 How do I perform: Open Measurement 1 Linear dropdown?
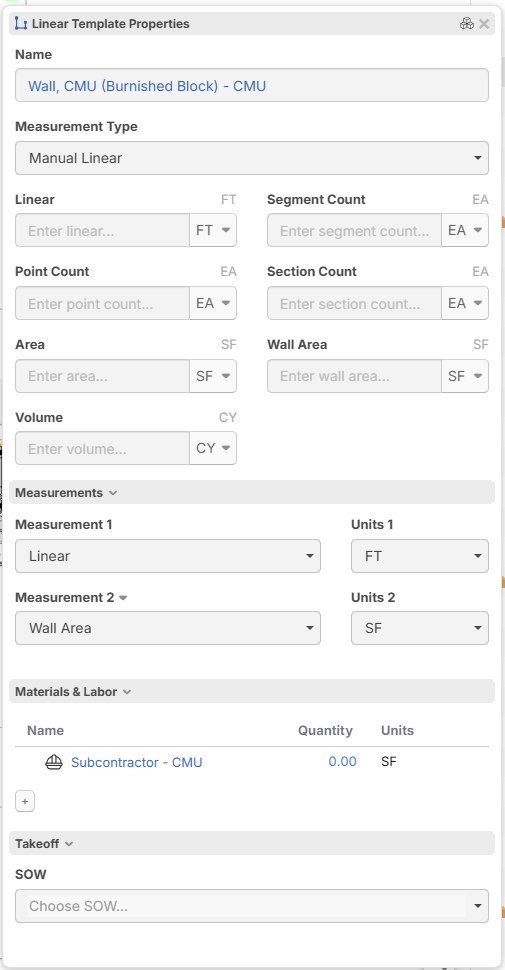point(168,556)
